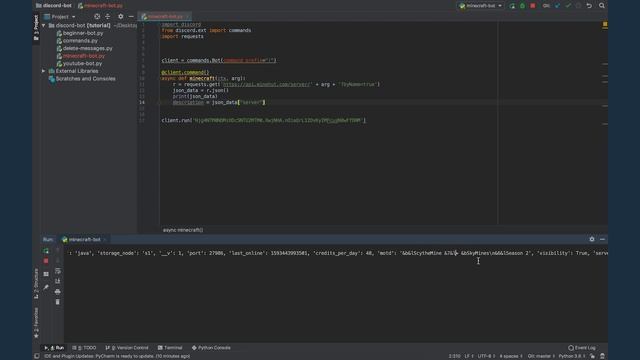Viewport: 640px width, 360px height.
Task: Open the Git: master branch selector in status bar
Action: click(541, 356)
